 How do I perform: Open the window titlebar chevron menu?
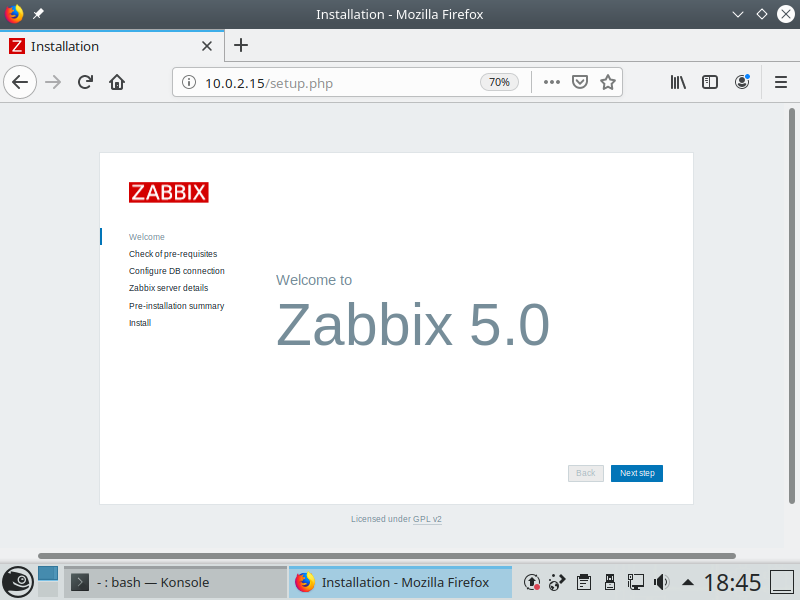(738, 14)
